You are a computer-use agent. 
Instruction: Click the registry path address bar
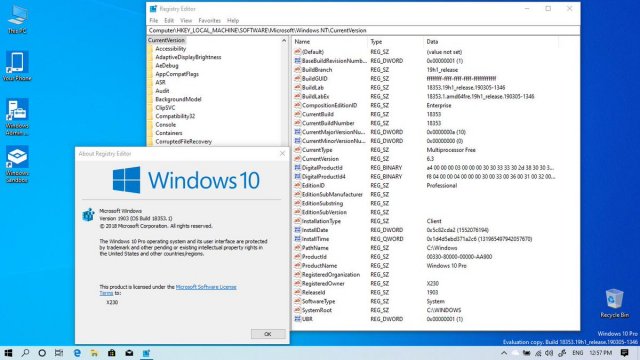(x=363, y=31)
